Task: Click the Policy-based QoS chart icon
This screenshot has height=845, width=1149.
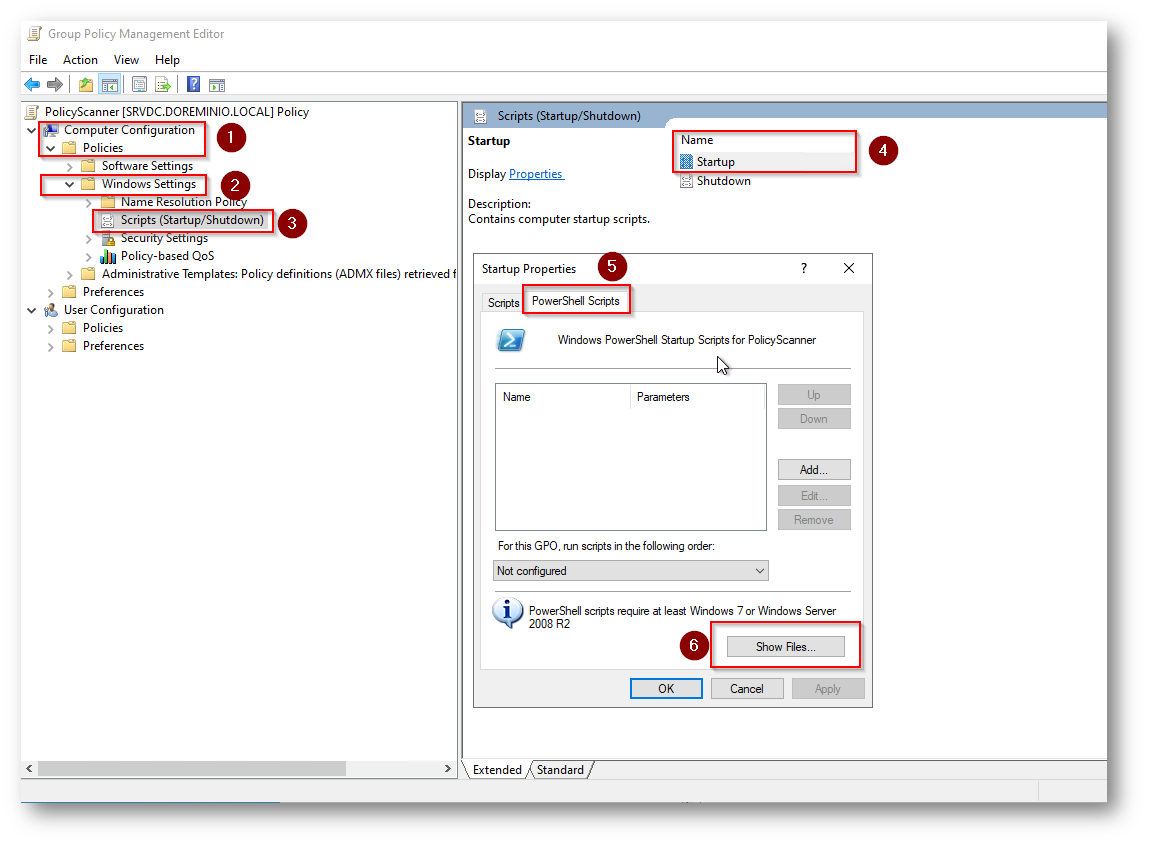Action: coord(108,257)
